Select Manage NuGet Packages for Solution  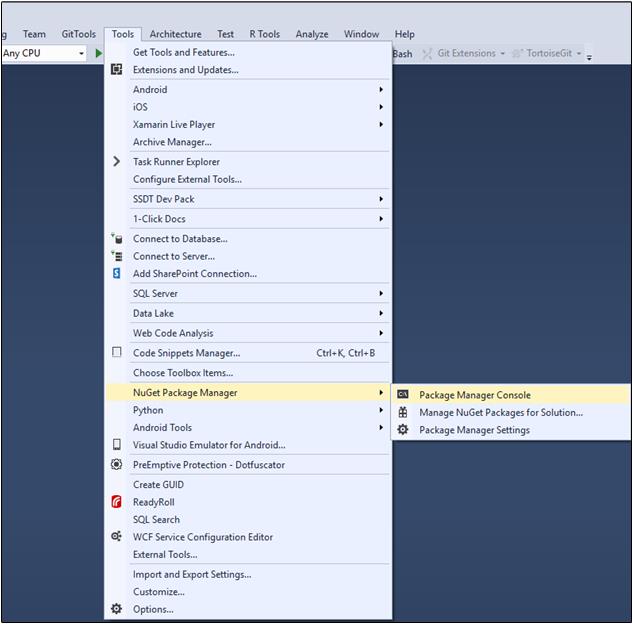511,412
